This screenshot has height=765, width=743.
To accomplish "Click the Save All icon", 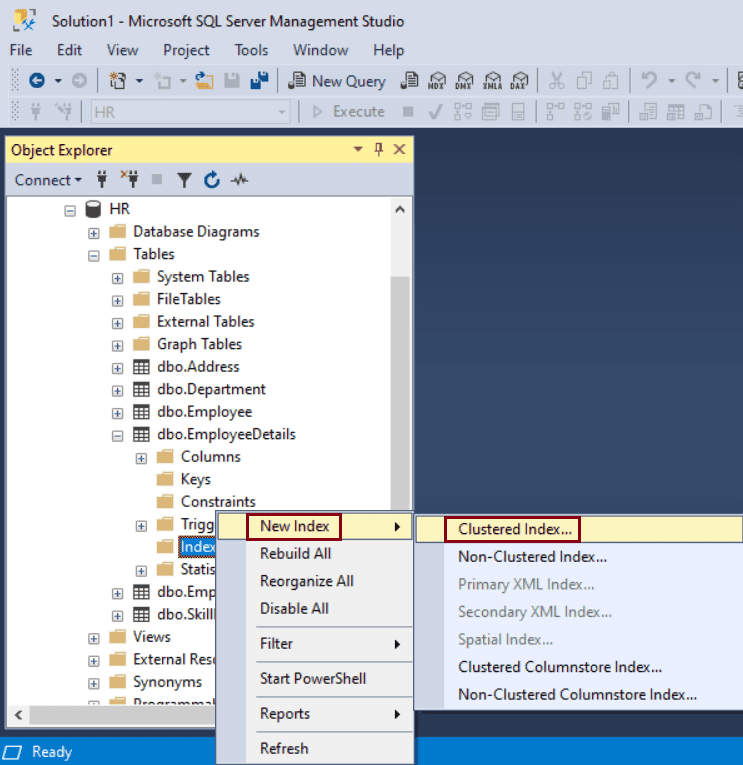I will point(259,81).
